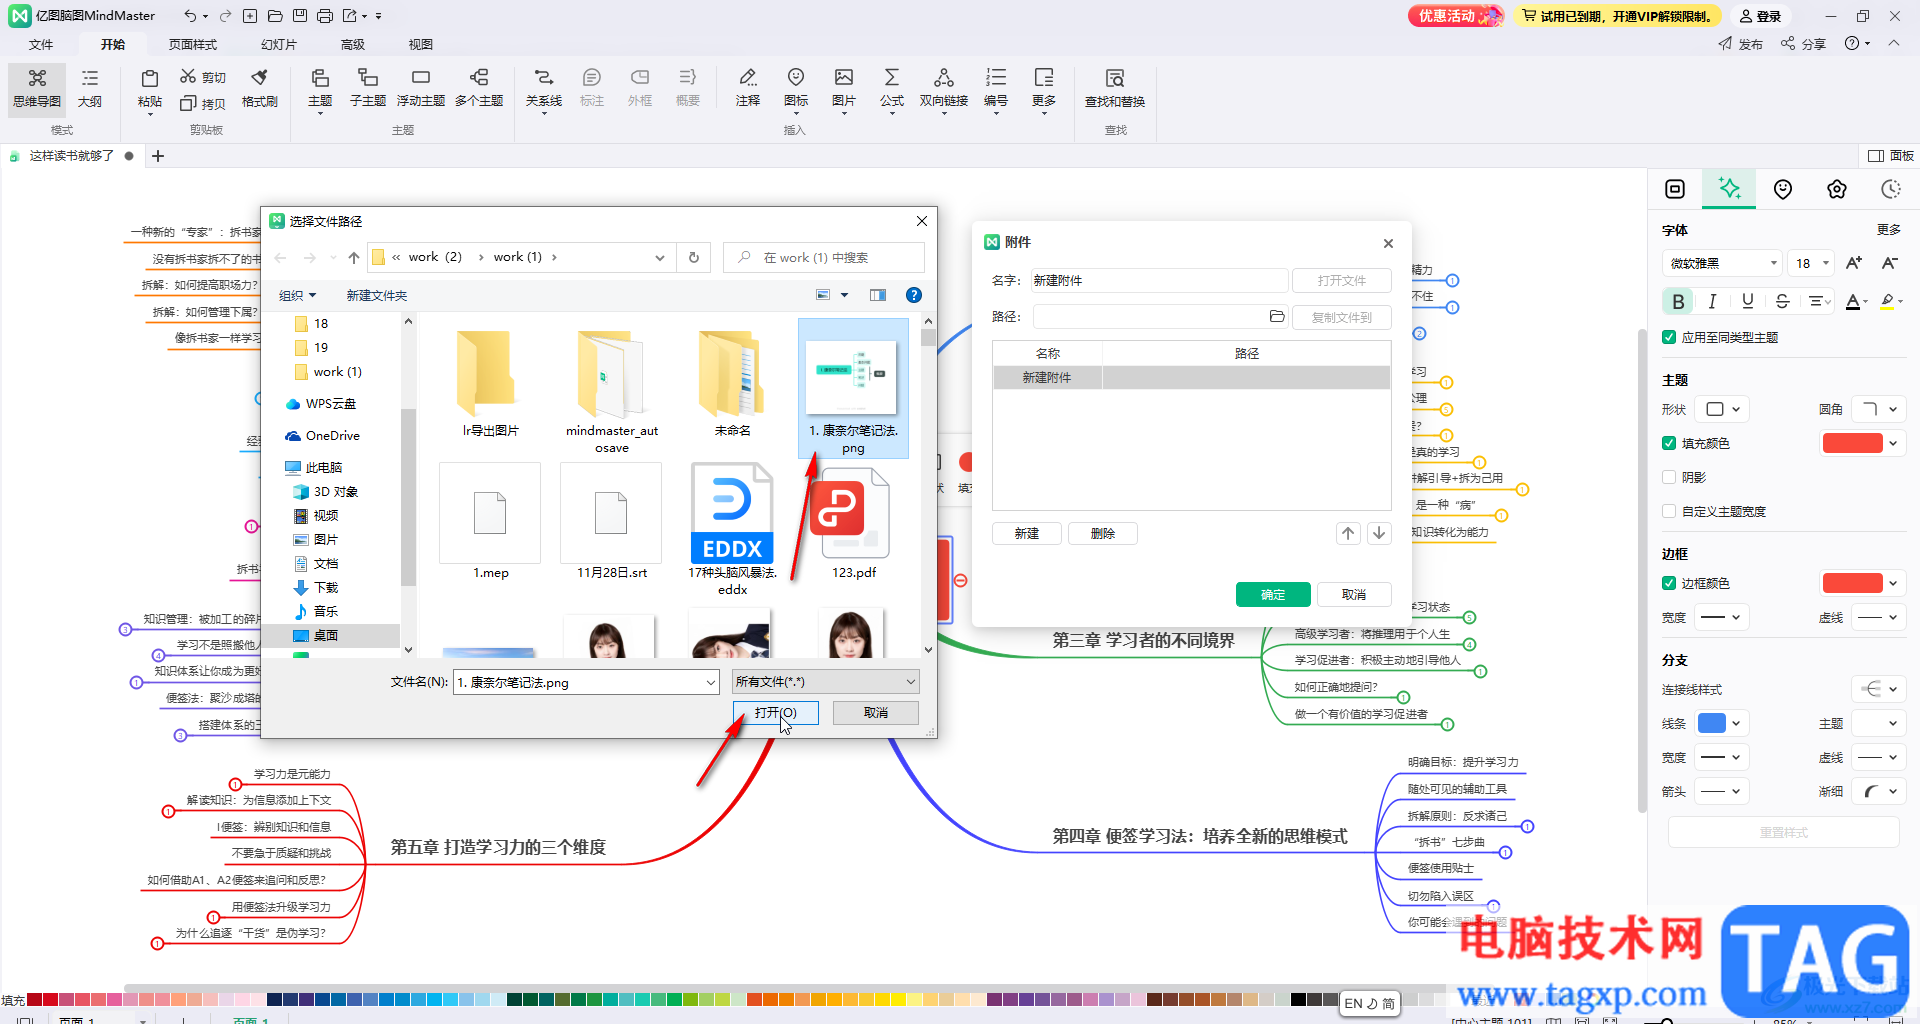Add a 注释 note
Screen dimensions: 1920x1024
748,88
